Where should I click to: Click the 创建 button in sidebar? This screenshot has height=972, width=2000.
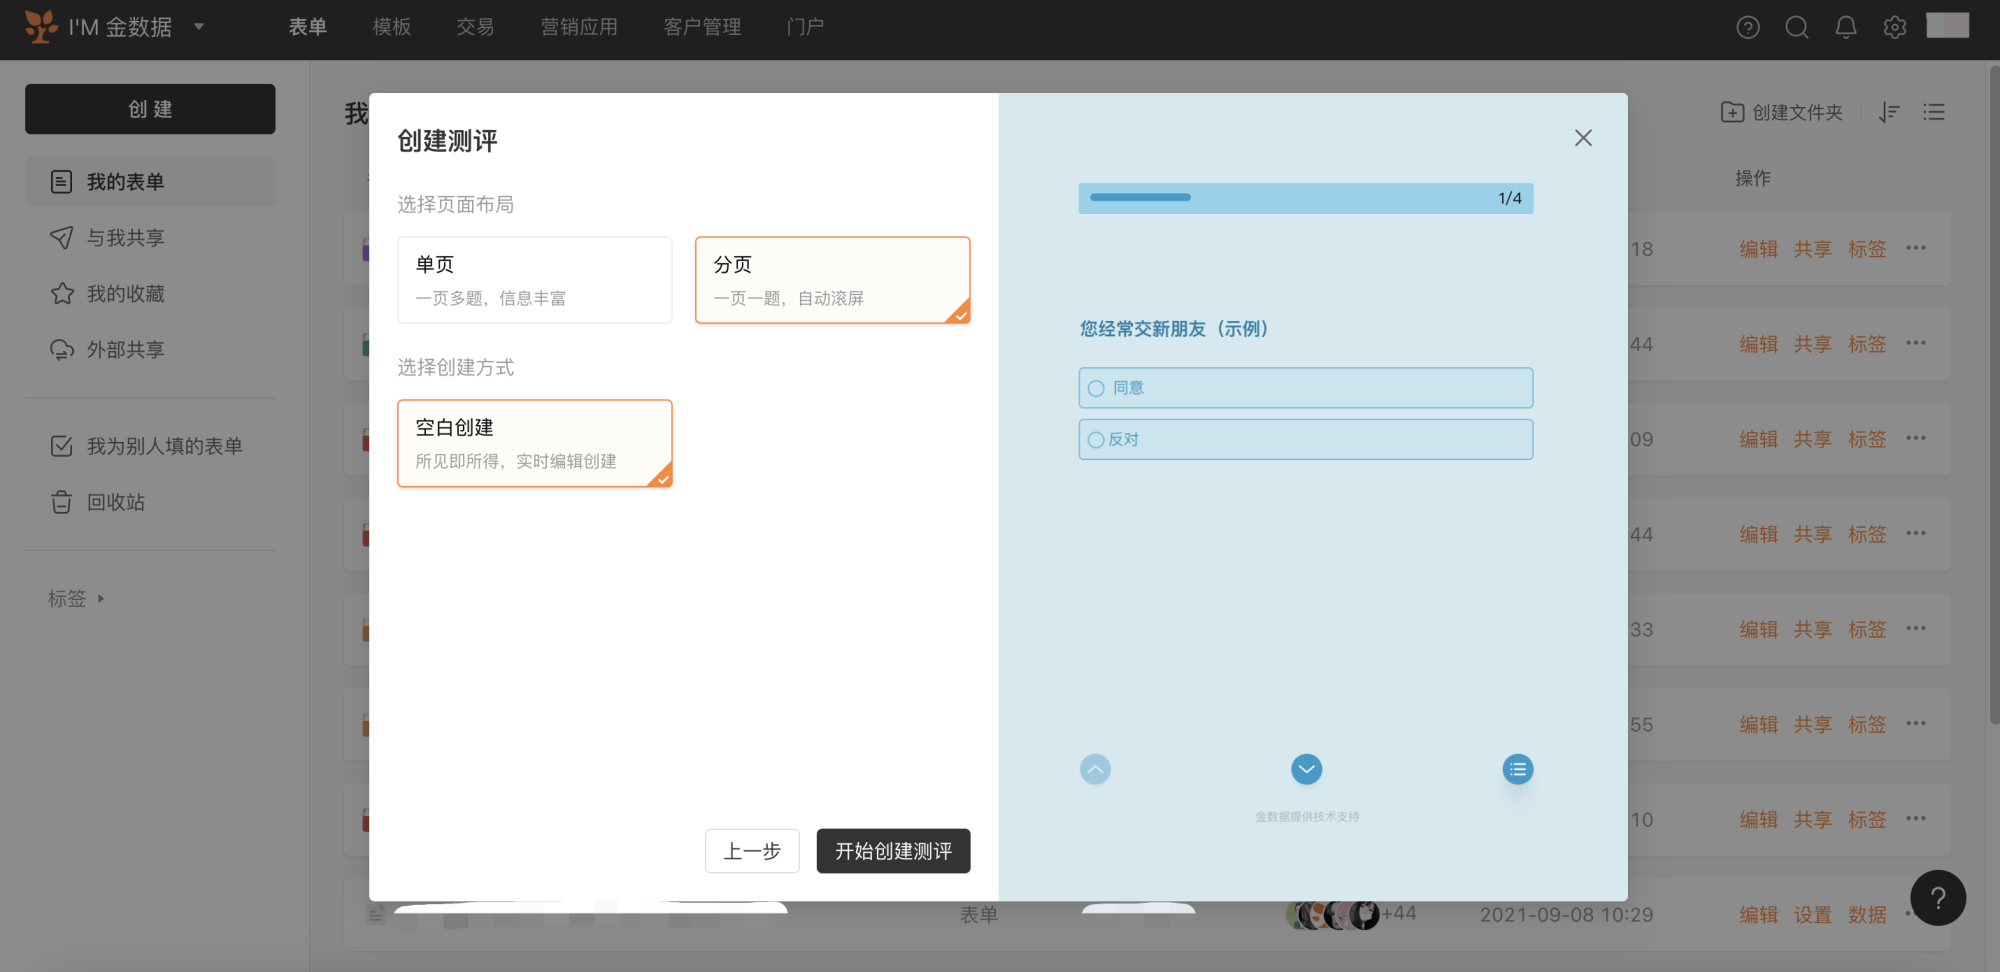click(x=150, y=109)
